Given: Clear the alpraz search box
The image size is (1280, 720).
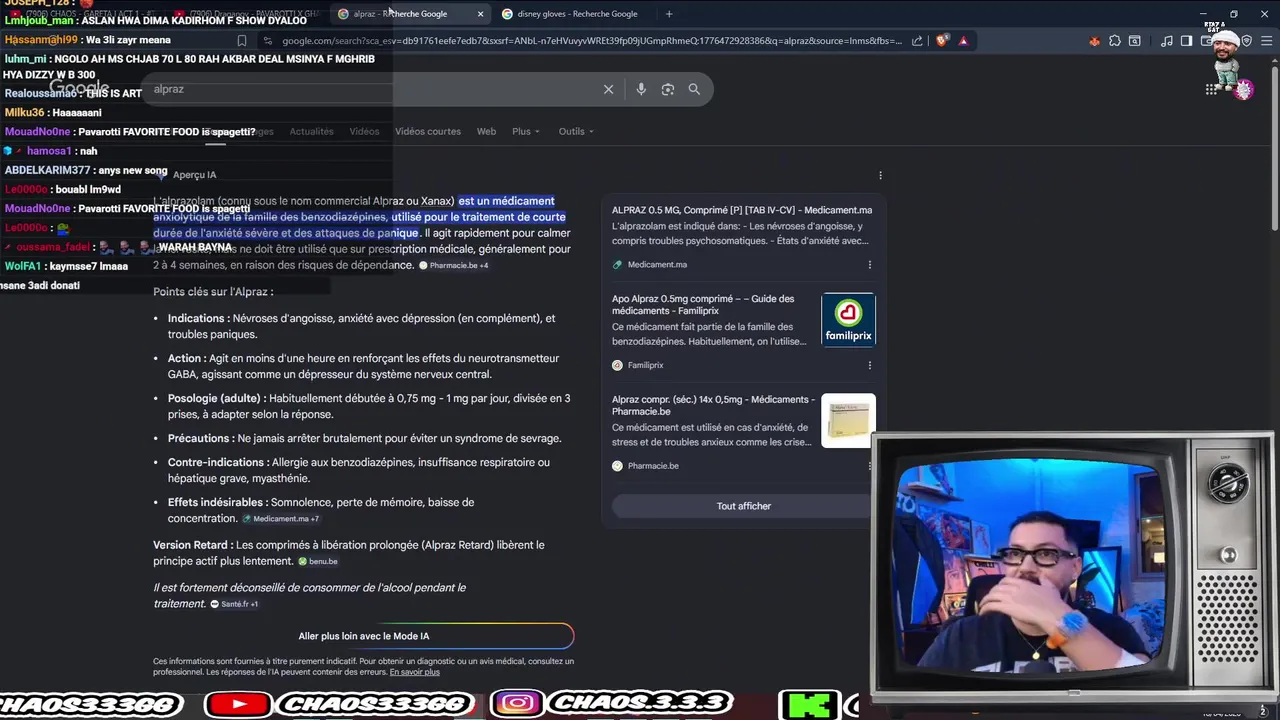Looking at the screenshot, I should click(x=608, y=89).
